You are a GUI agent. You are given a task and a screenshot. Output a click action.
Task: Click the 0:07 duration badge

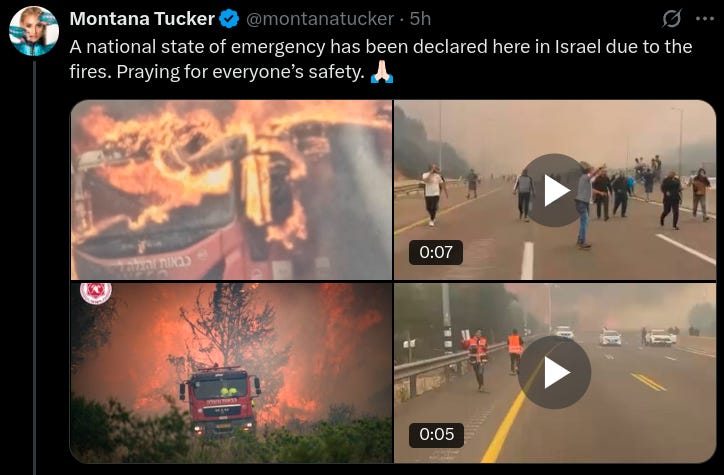[x=436, y=252]
